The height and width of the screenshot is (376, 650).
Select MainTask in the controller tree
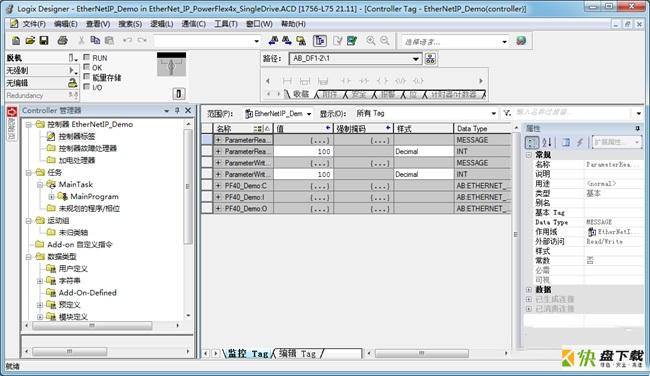click(76, 184)
